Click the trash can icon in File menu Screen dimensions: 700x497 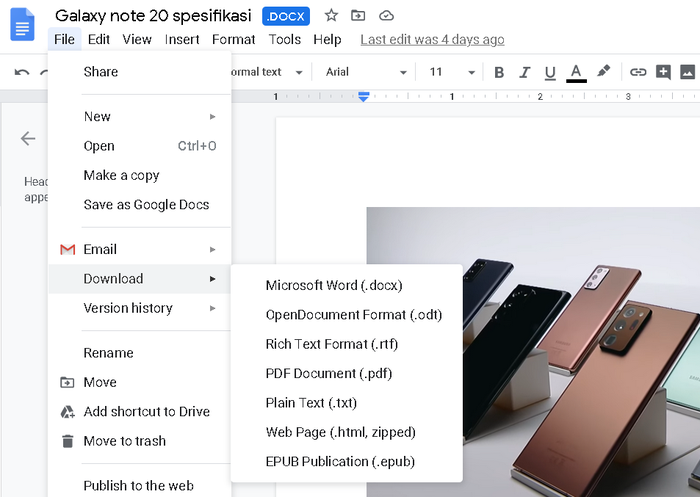[x=67, y=441]
